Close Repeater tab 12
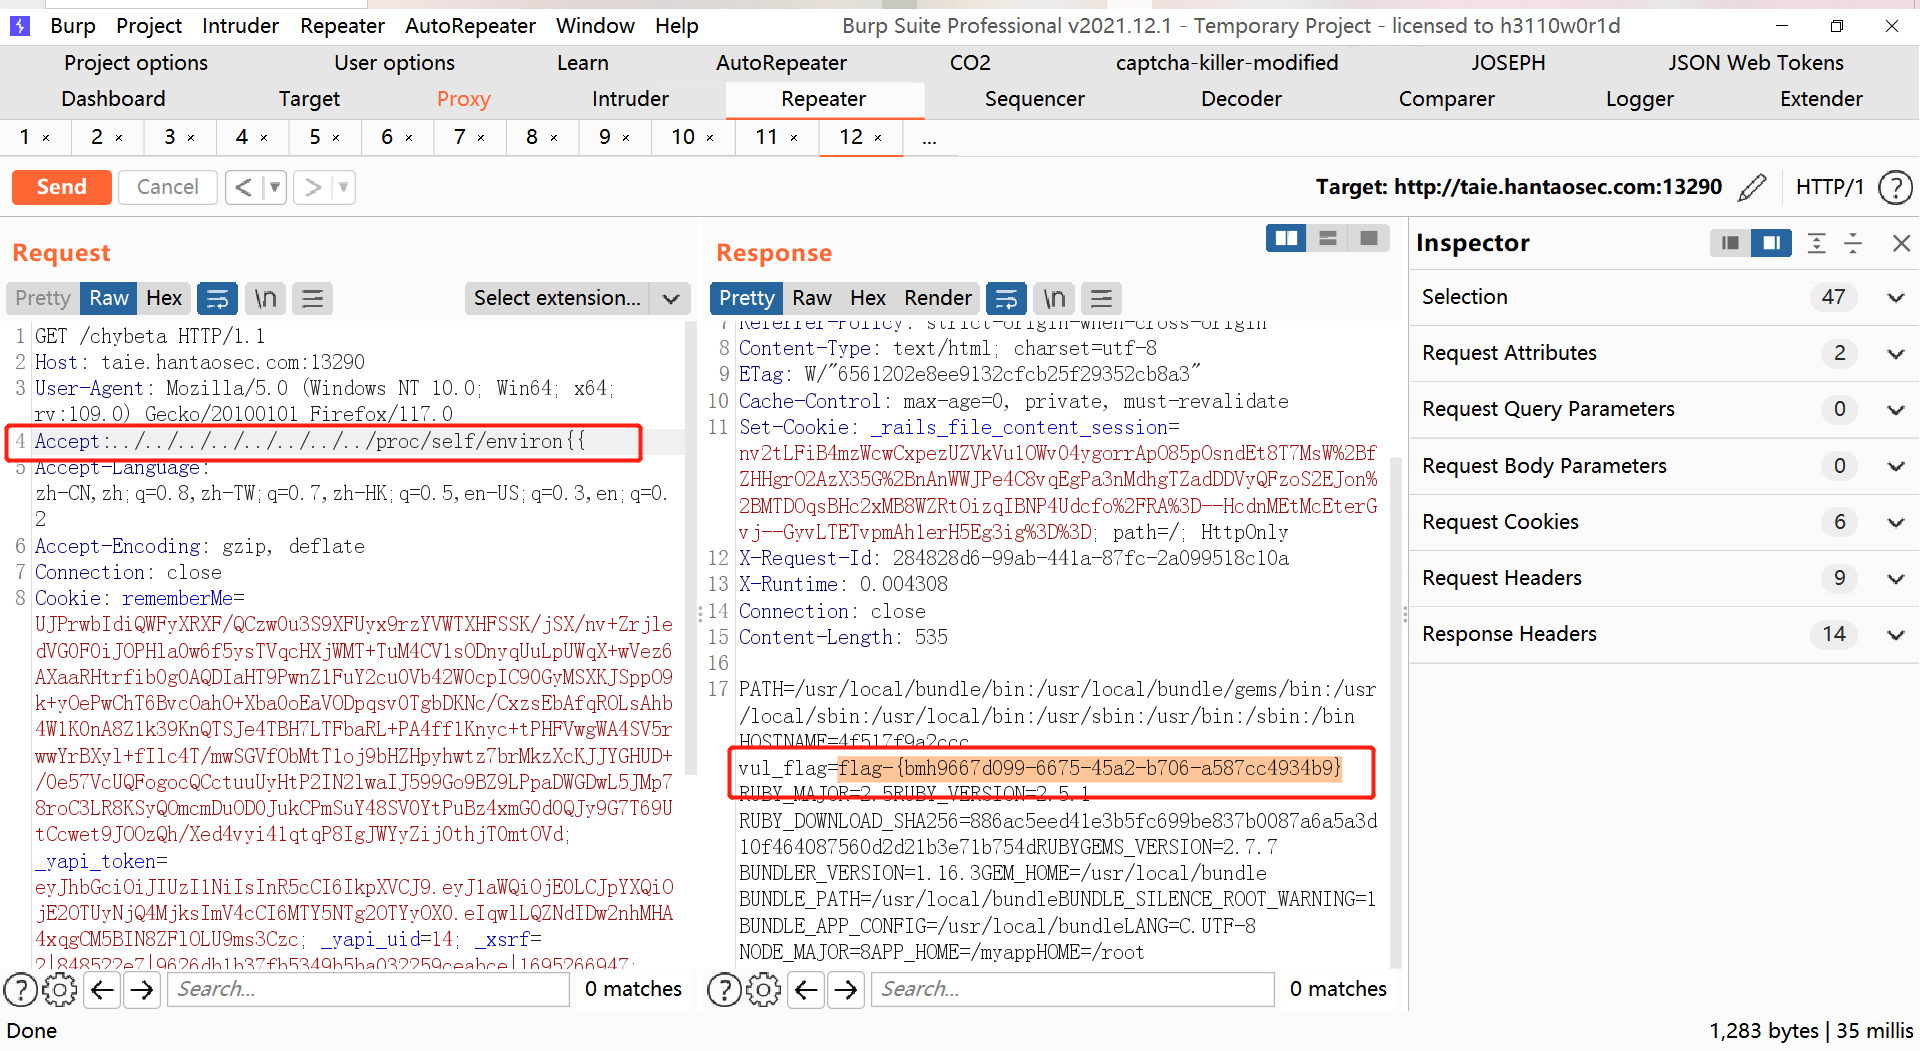 [x=878, y=138]
